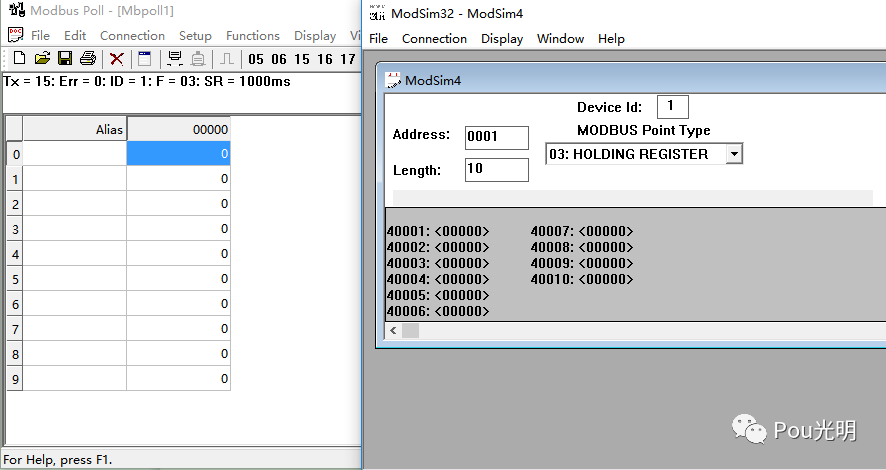Open the Window menu in ModSim32
Screen dimensions: 886x470
pyautogui.click(x=560, y=38)
